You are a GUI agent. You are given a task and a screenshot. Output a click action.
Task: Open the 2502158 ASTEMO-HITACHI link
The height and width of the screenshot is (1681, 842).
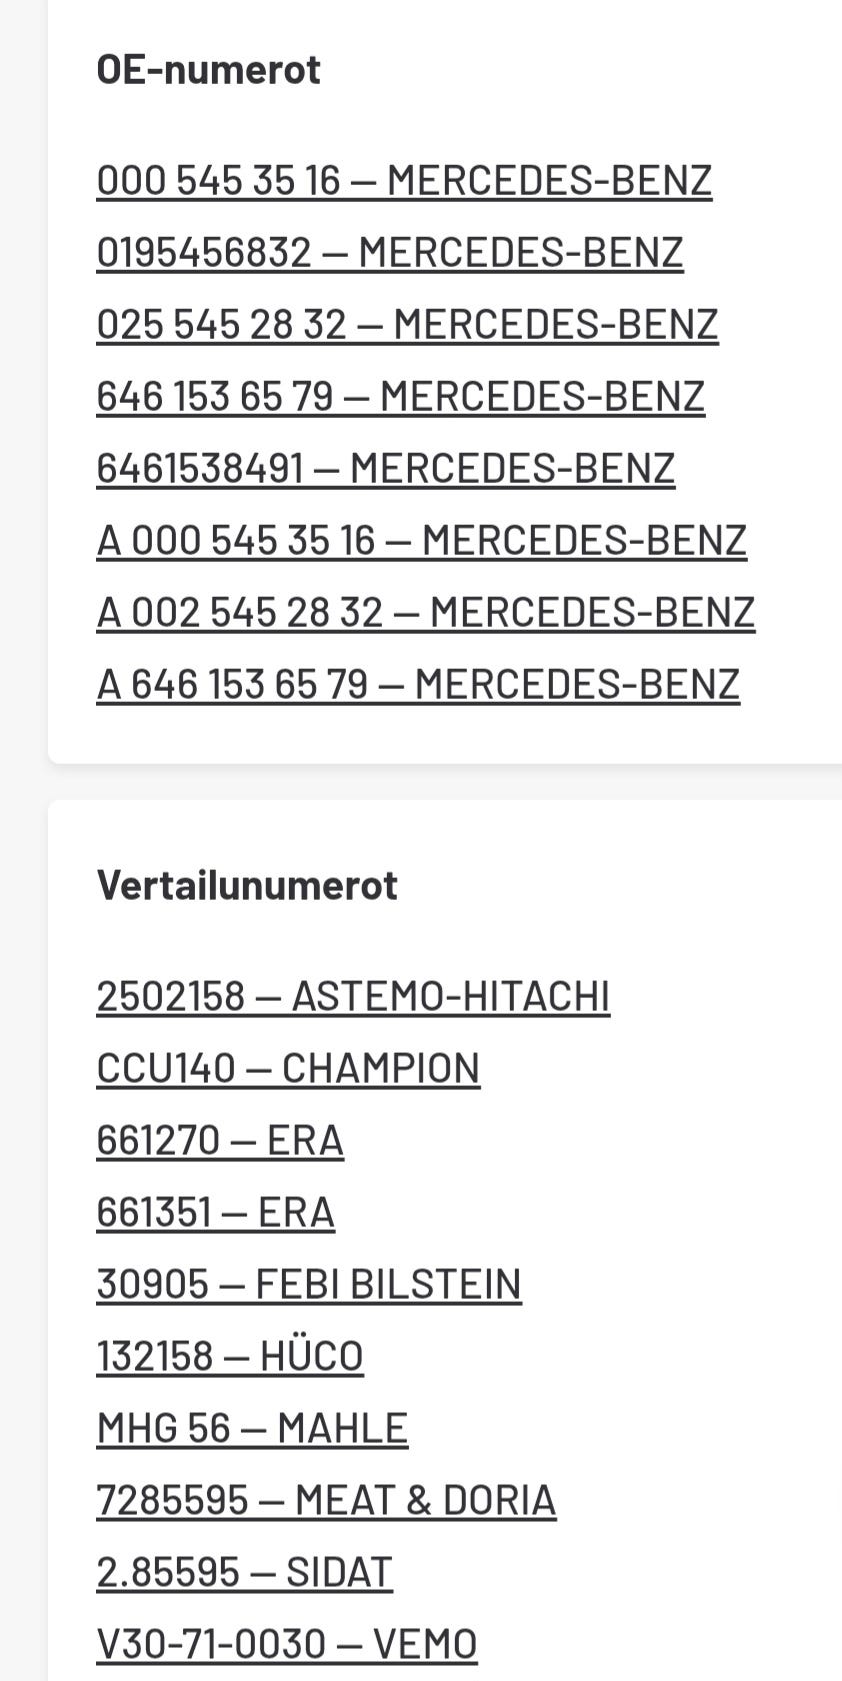click(x=353, y=997)
